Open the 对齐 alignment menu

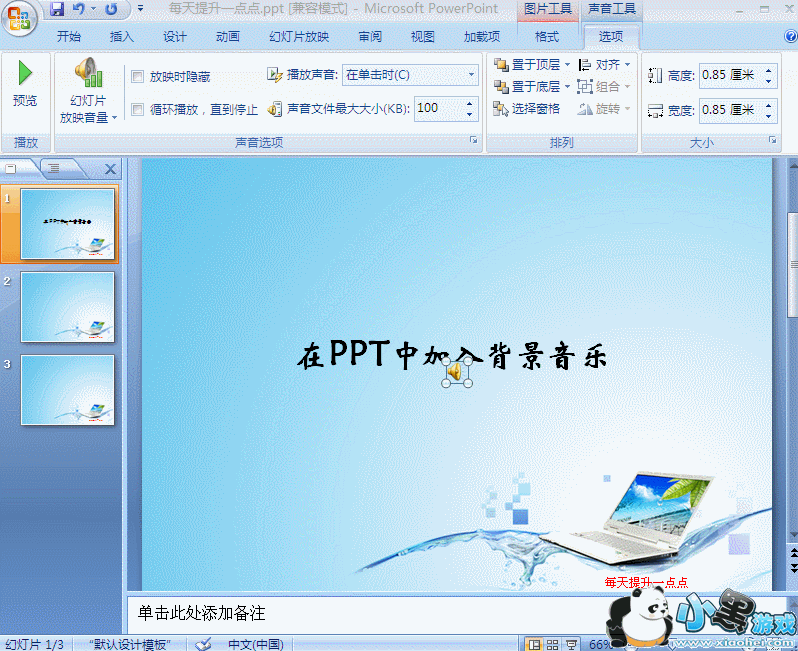(x=604, y=65)
